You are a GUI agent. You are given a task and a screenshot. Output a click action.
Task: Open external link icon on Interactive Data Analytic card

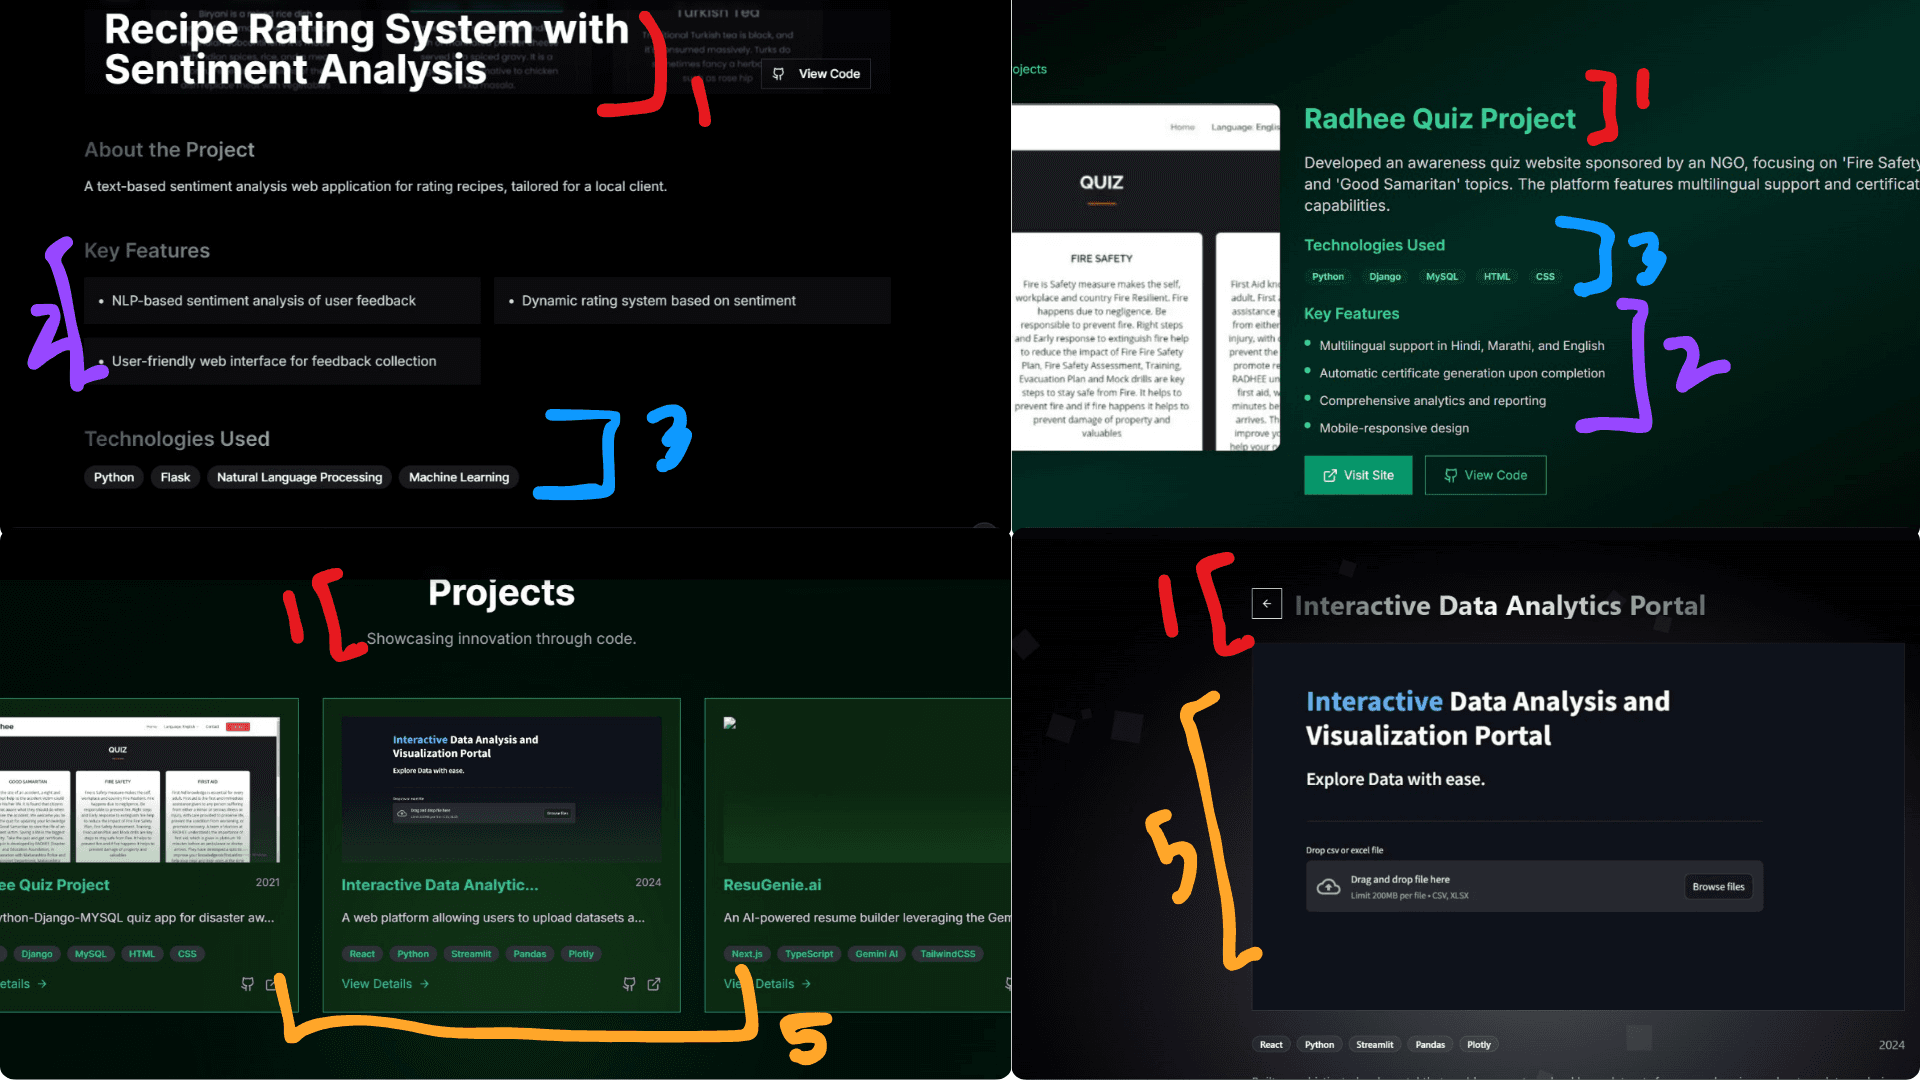point(654,984)
